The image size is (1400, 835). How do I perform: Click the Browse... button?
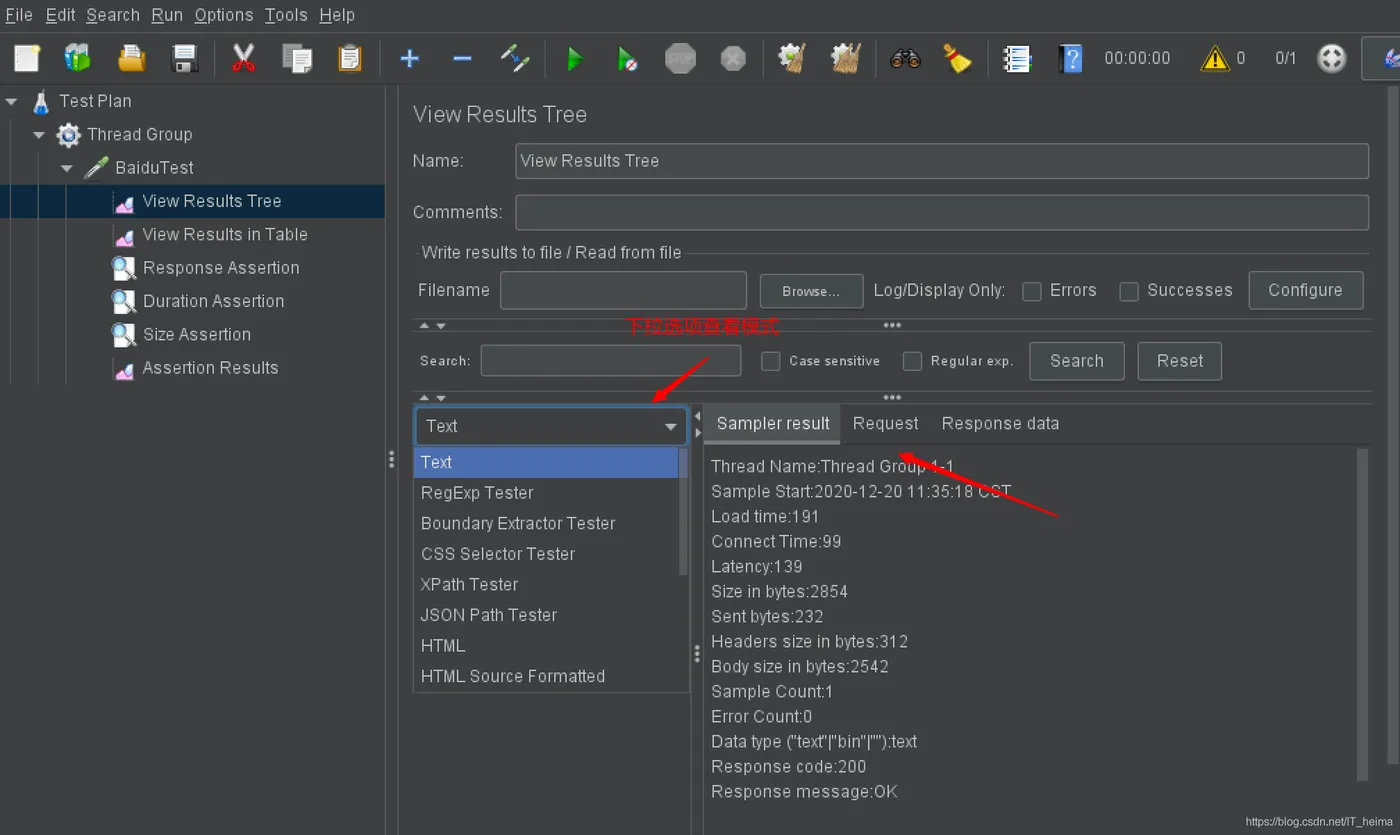coord(811,291)
